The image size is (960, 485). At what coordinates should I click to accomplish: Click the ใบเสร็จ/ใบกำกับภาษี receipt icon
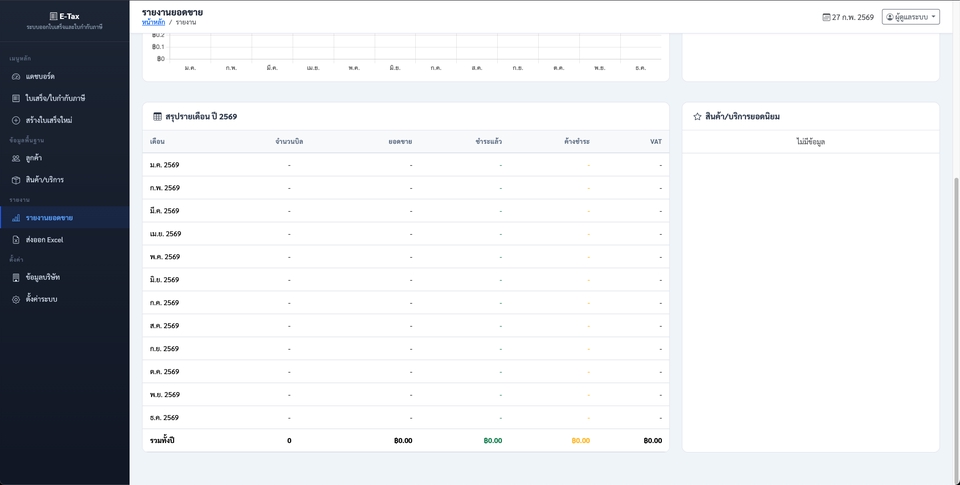click(x=16, y=98)
